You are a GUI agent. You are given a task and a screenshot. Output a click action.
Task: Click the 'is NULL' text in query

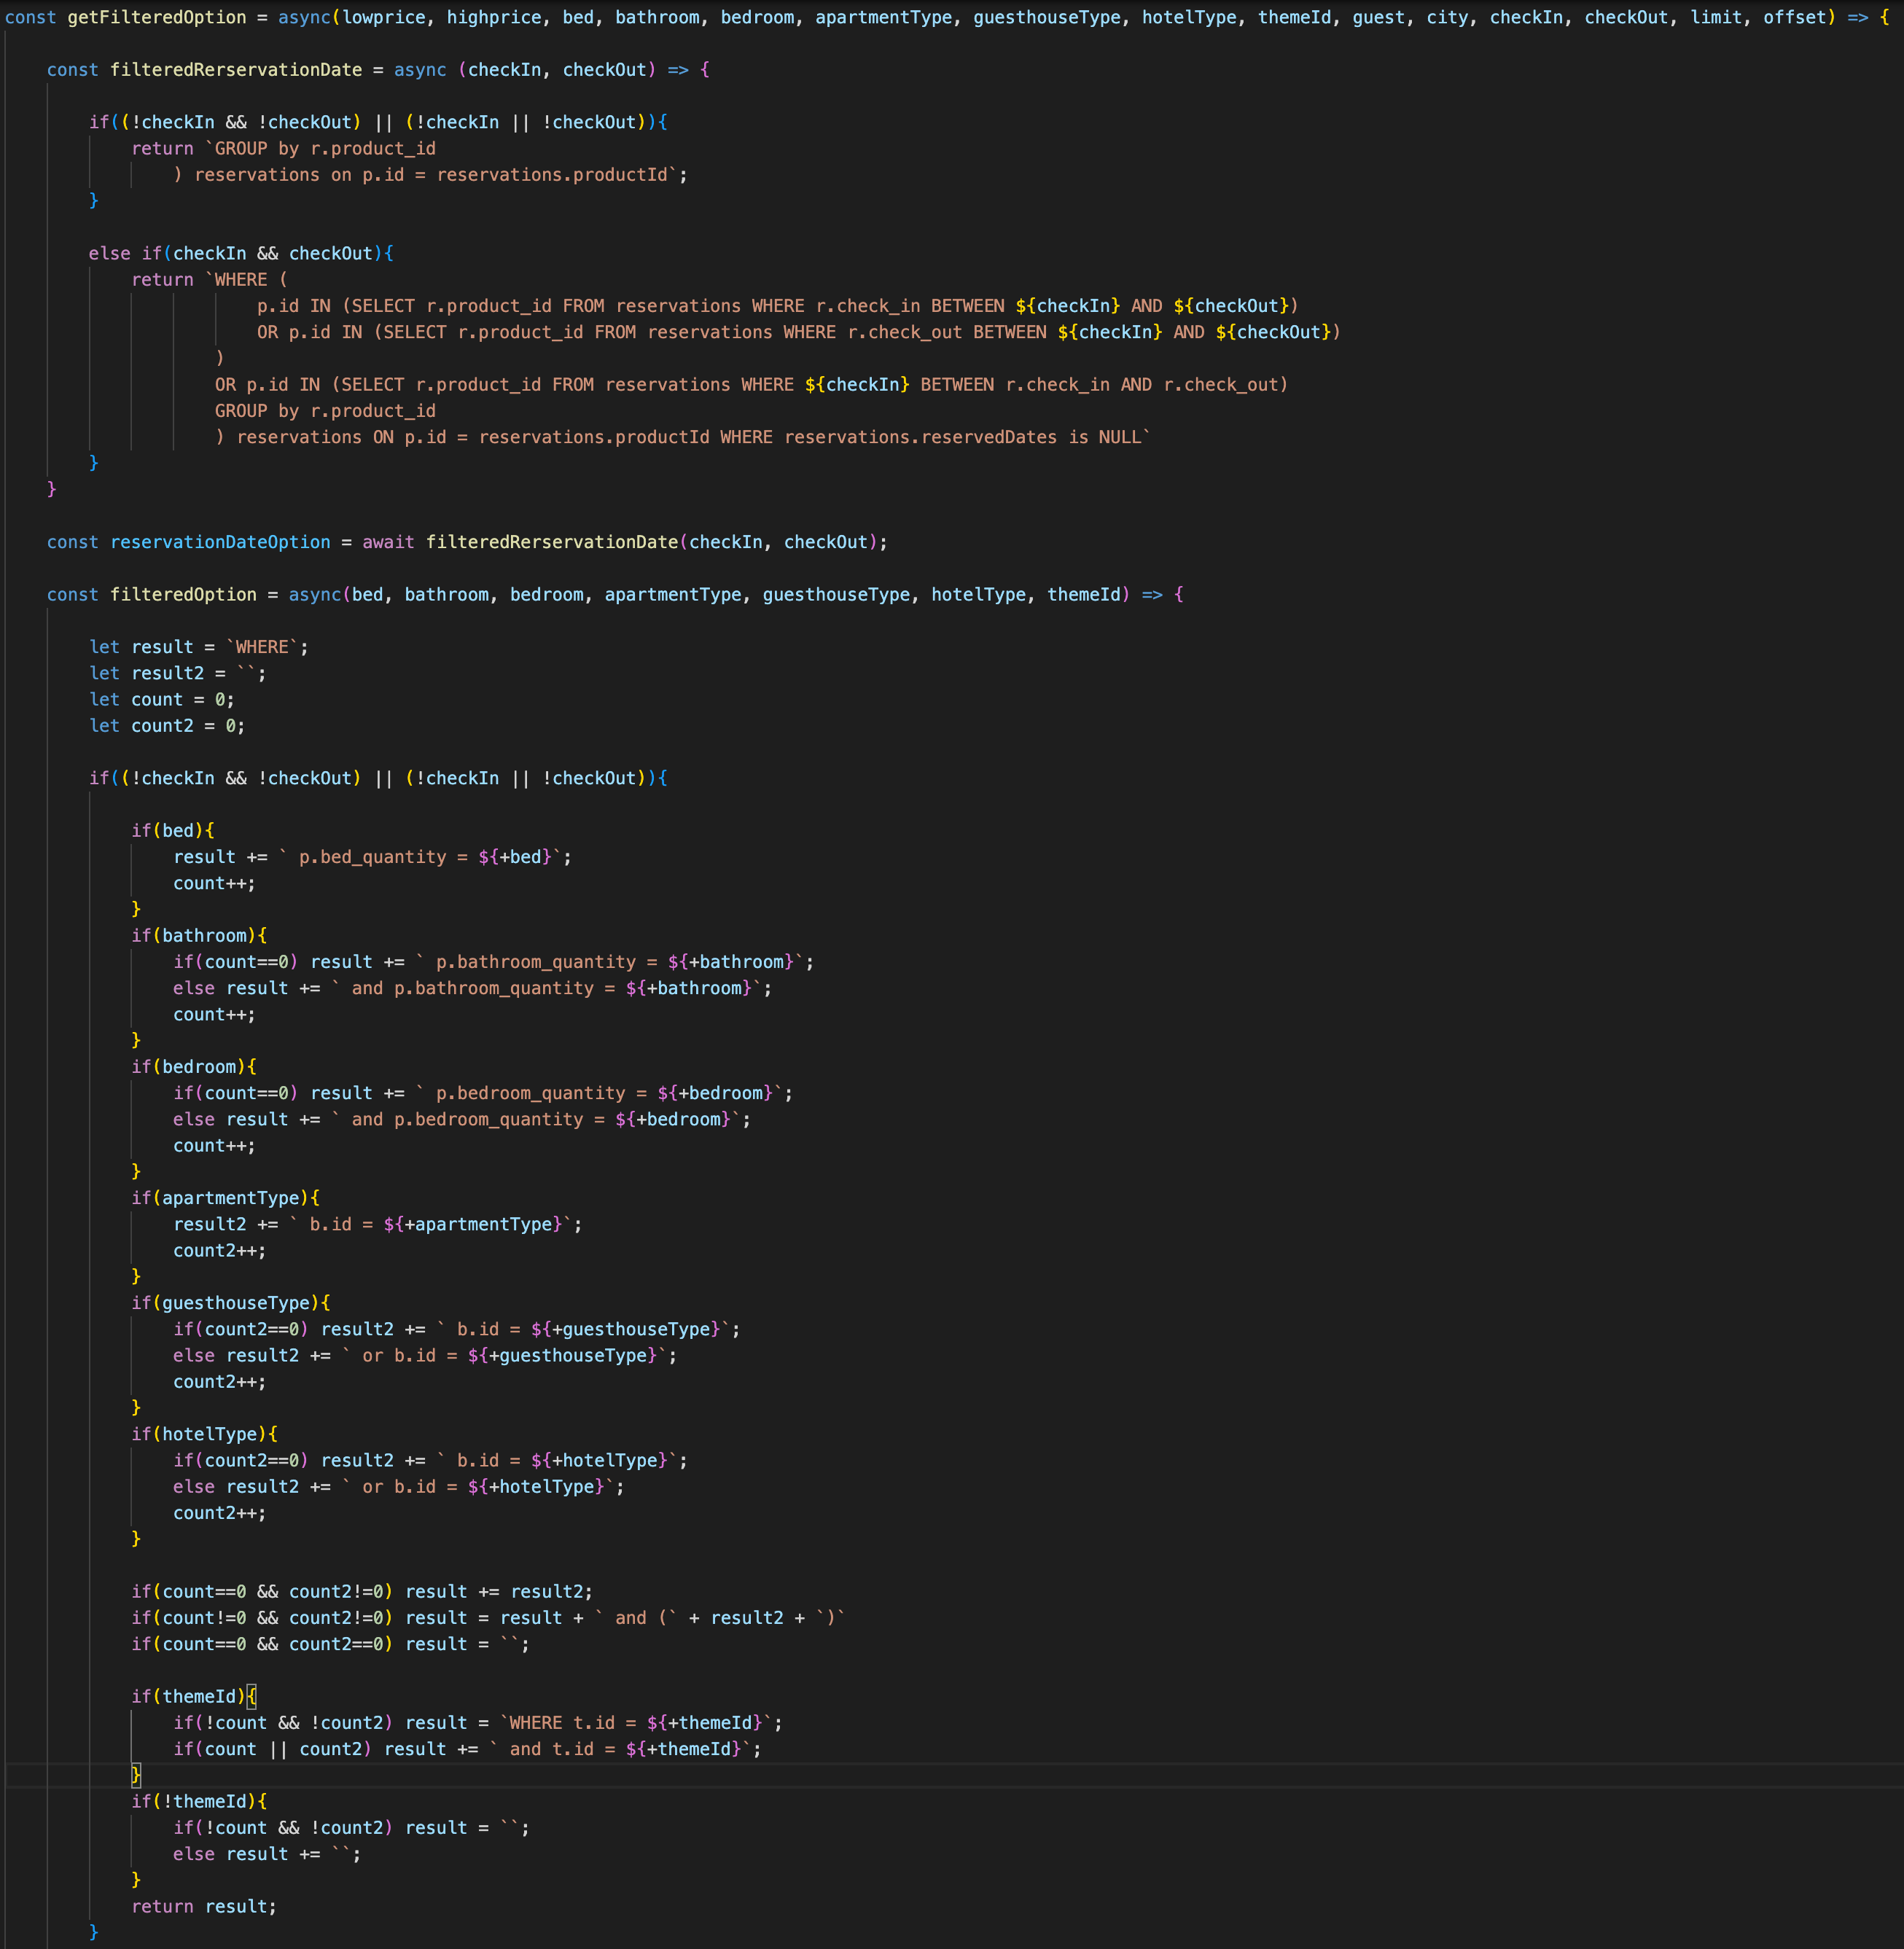pyautogui.click(x=1104, y=437)
